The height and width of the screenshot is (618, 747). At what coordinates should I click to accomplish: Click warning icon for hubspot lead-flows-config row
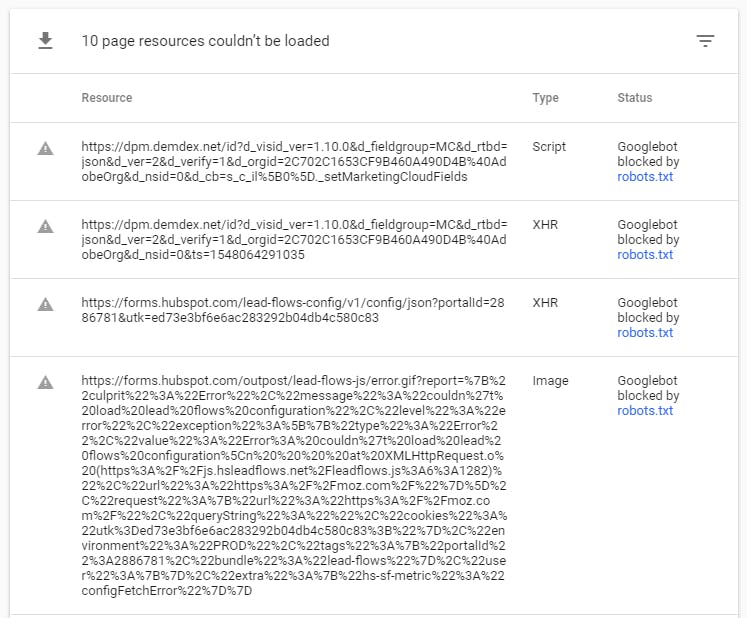(x=45, y=304)
